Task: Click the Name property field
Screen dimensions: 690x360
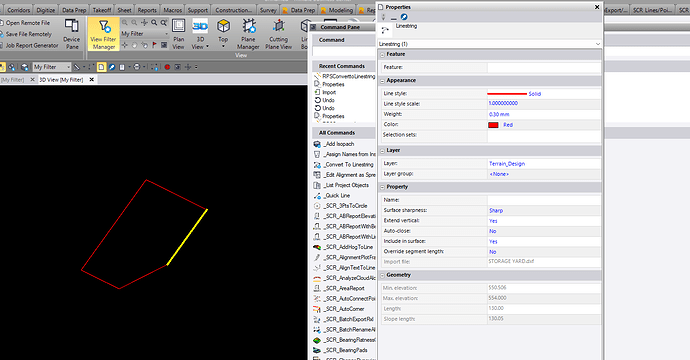Action: (544, 200)
